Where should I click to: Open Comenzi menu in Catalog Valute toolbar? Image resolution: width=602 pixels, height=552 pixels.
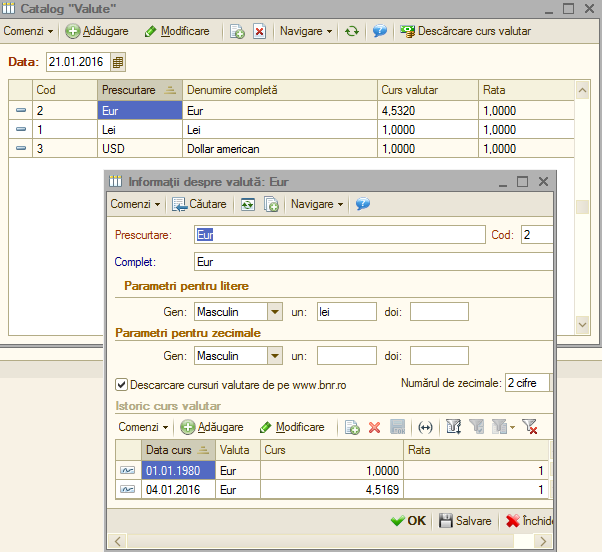click(28, 31)
